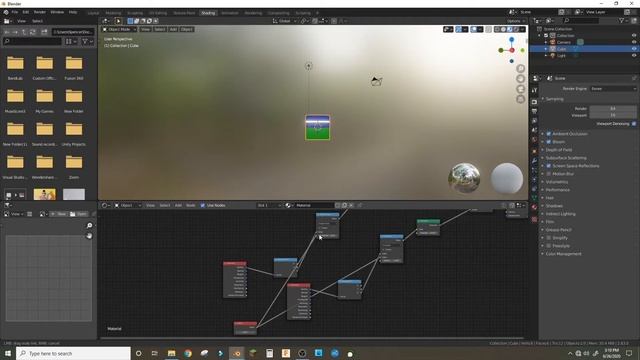Toggle viewport overlays

[x=473, y=29]
